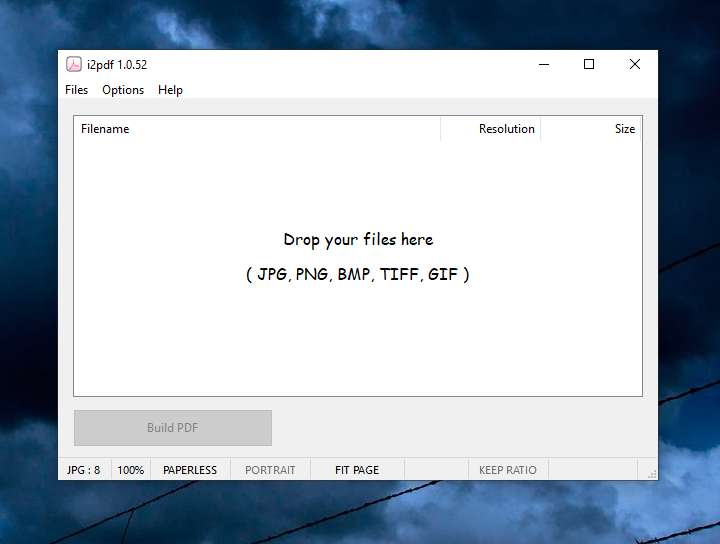Click KEEP RATIO in the status bar
This screenshot has width=720, height=544.
pyautogui.click(x=508, y=470)
